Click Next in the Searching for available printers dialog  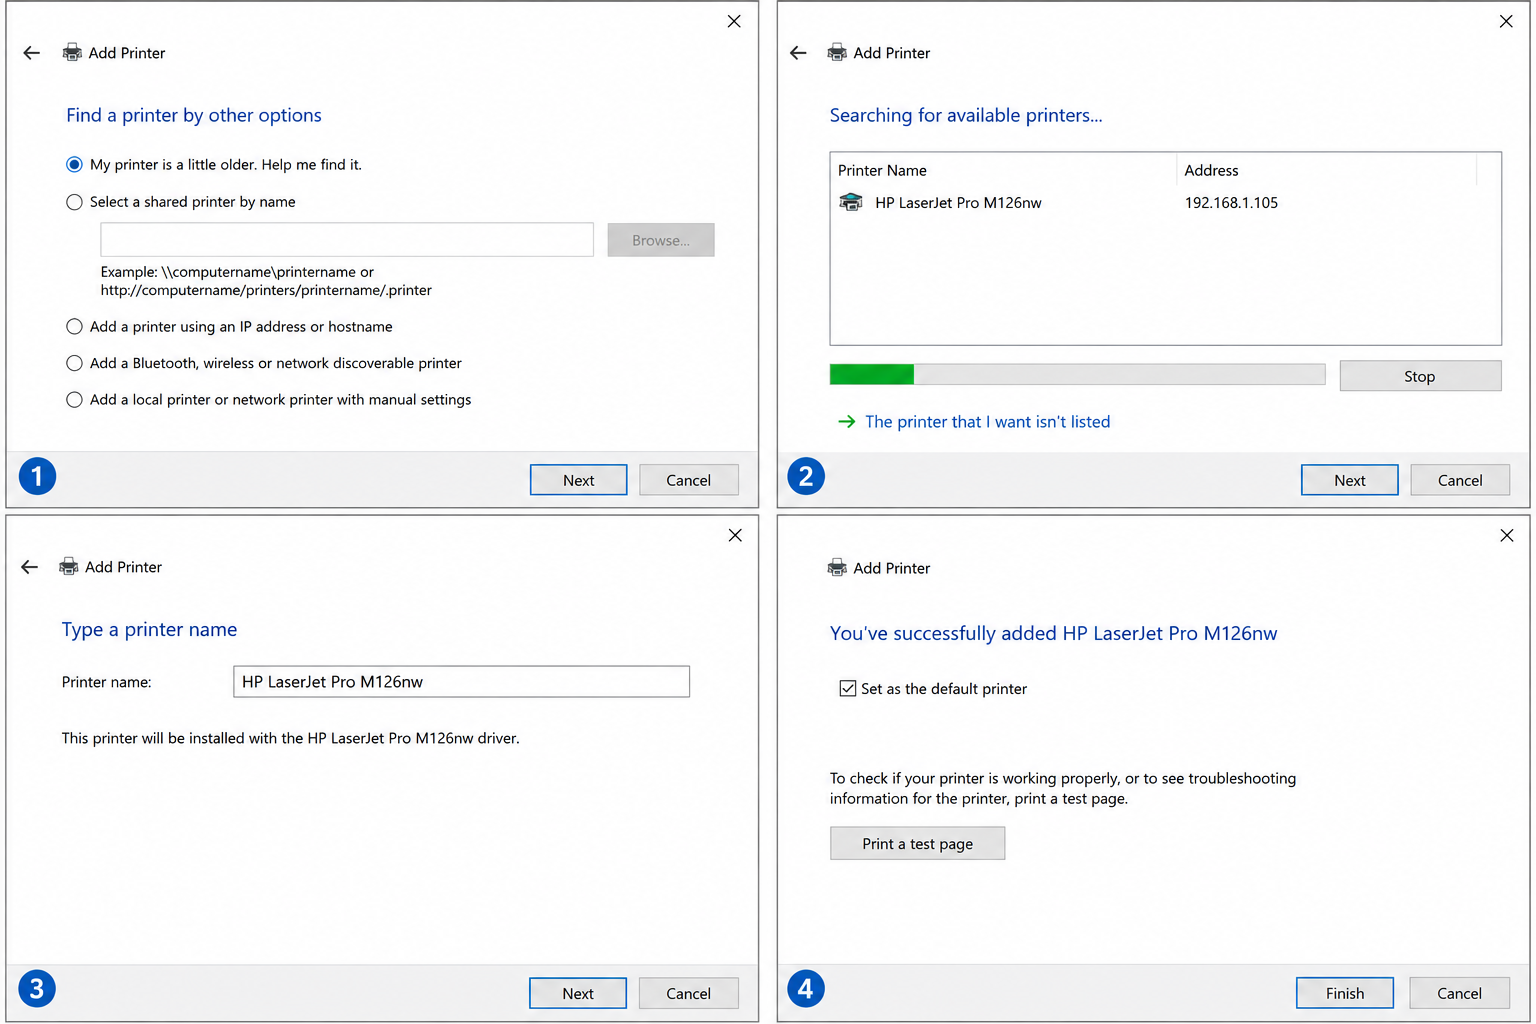1349,480
